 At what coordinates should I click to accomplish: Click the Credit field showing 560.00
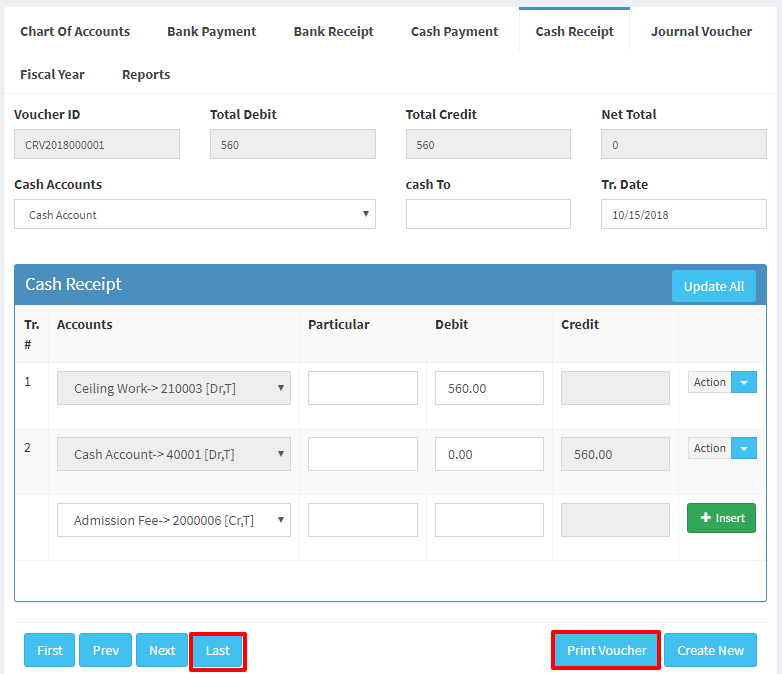(615, 454)
